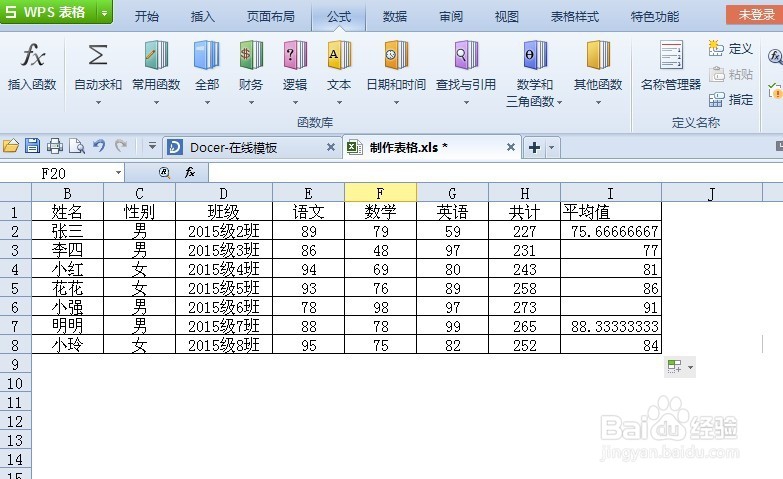The height and width of the screenshot is (479, 783).
Task: Select the 平均值 header cell
Action: click(611, 212)
